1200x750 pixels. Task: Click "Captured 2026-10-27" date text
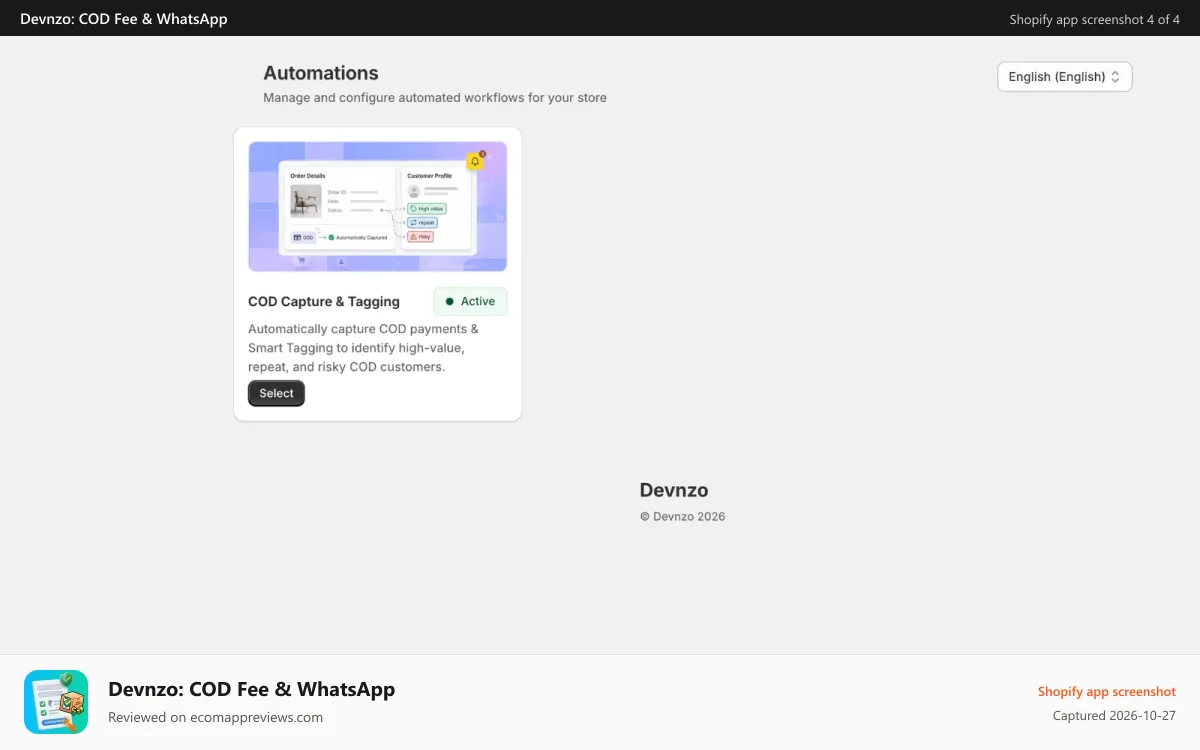[x=1114, y=716]
